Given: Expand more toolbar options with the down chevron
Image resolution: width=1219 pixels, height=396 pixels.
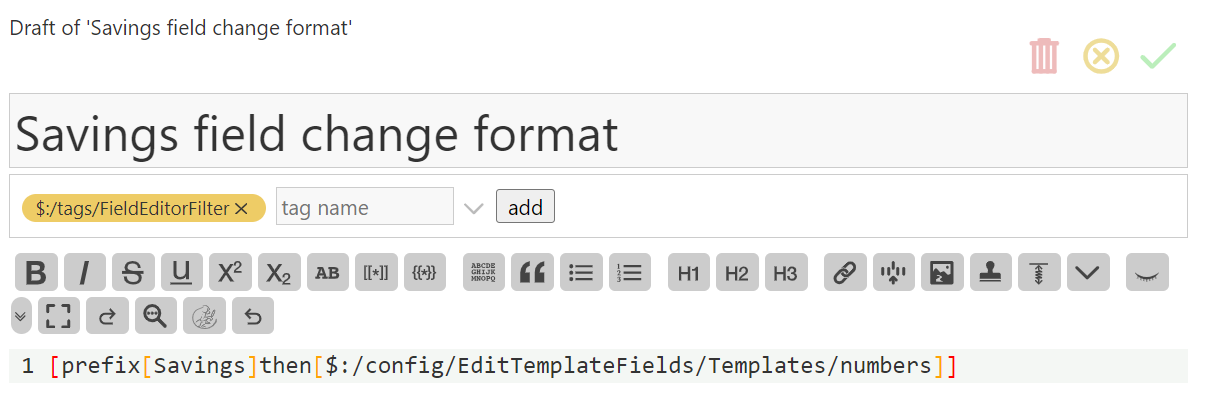Looking at the screenshot, I should [1088, 272].
